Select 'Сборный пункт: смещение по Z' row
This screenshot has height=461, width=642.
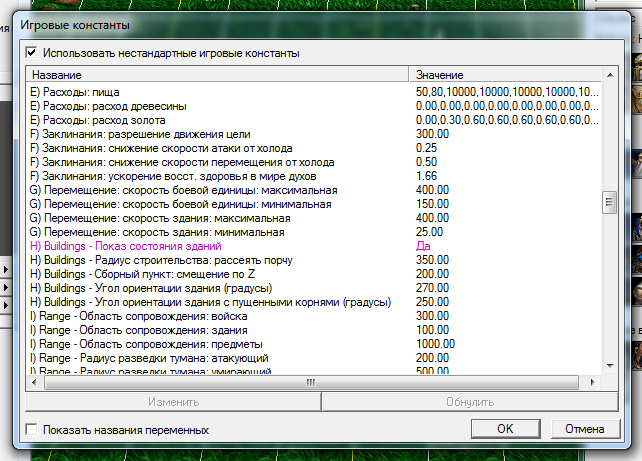coord(314,274)
